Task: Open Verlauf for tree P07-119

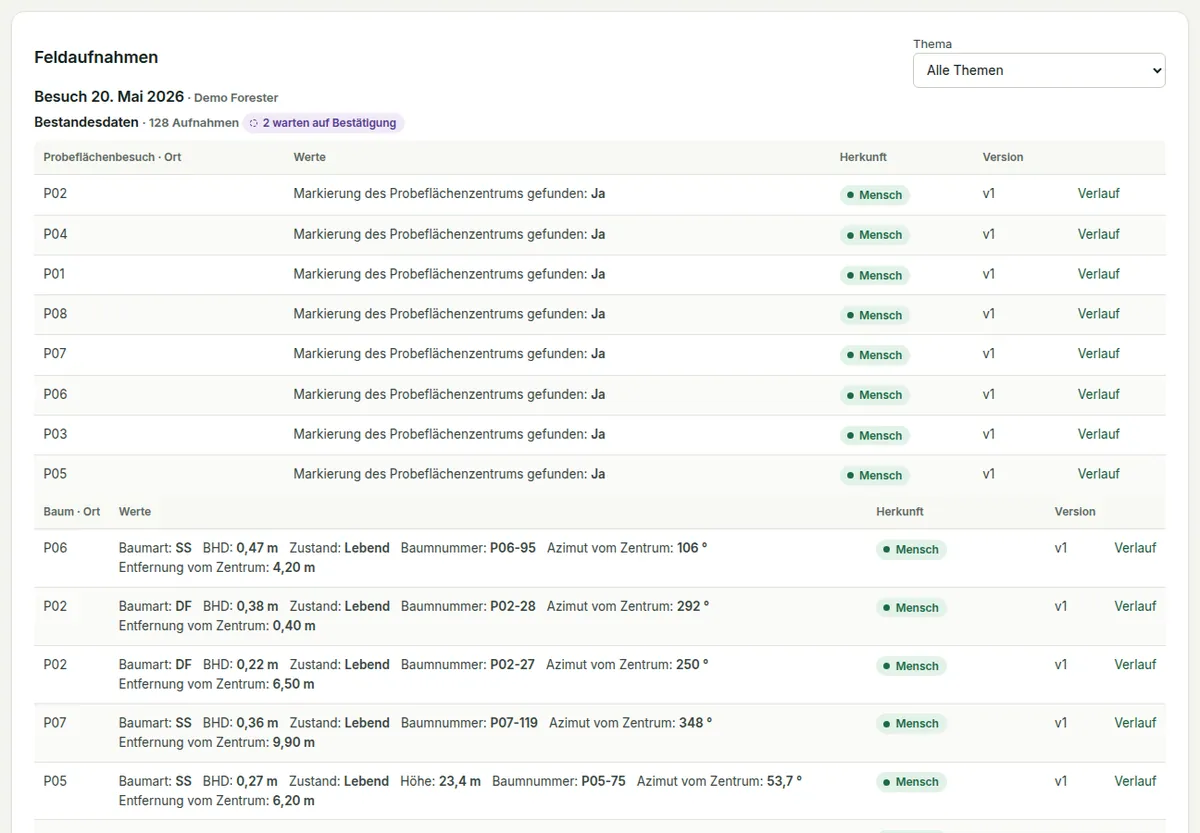Action: 1135,723
